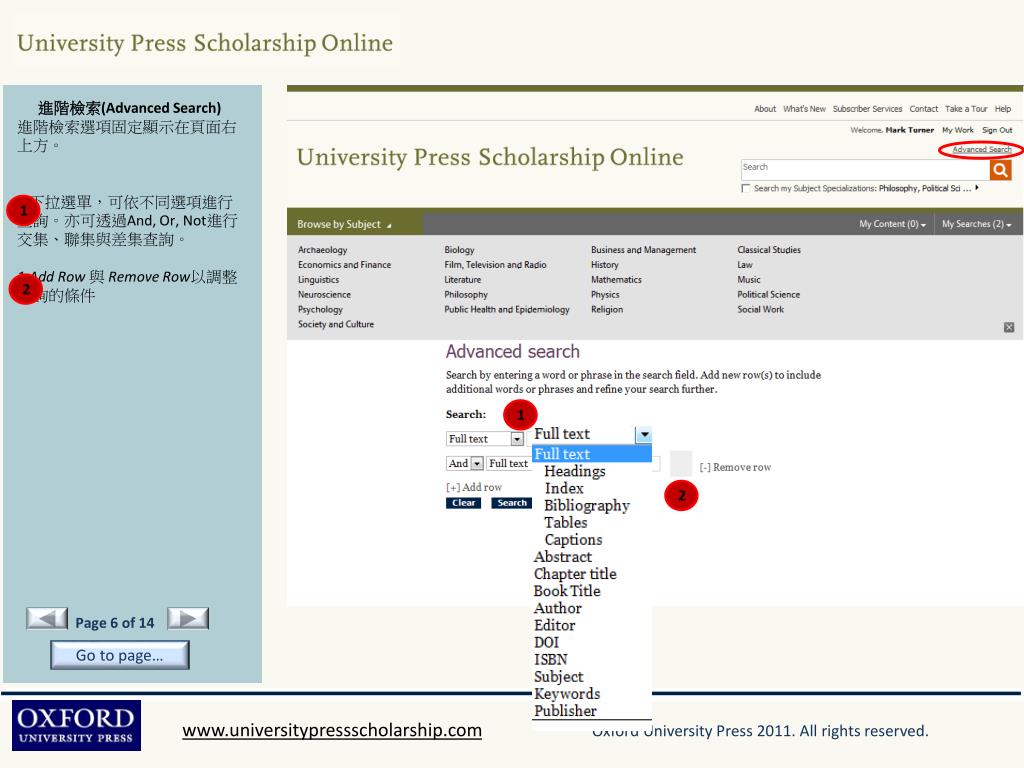Select highlighted Full text option
The height and width of the screenshot is (768, 1024).
coord(592,454)
